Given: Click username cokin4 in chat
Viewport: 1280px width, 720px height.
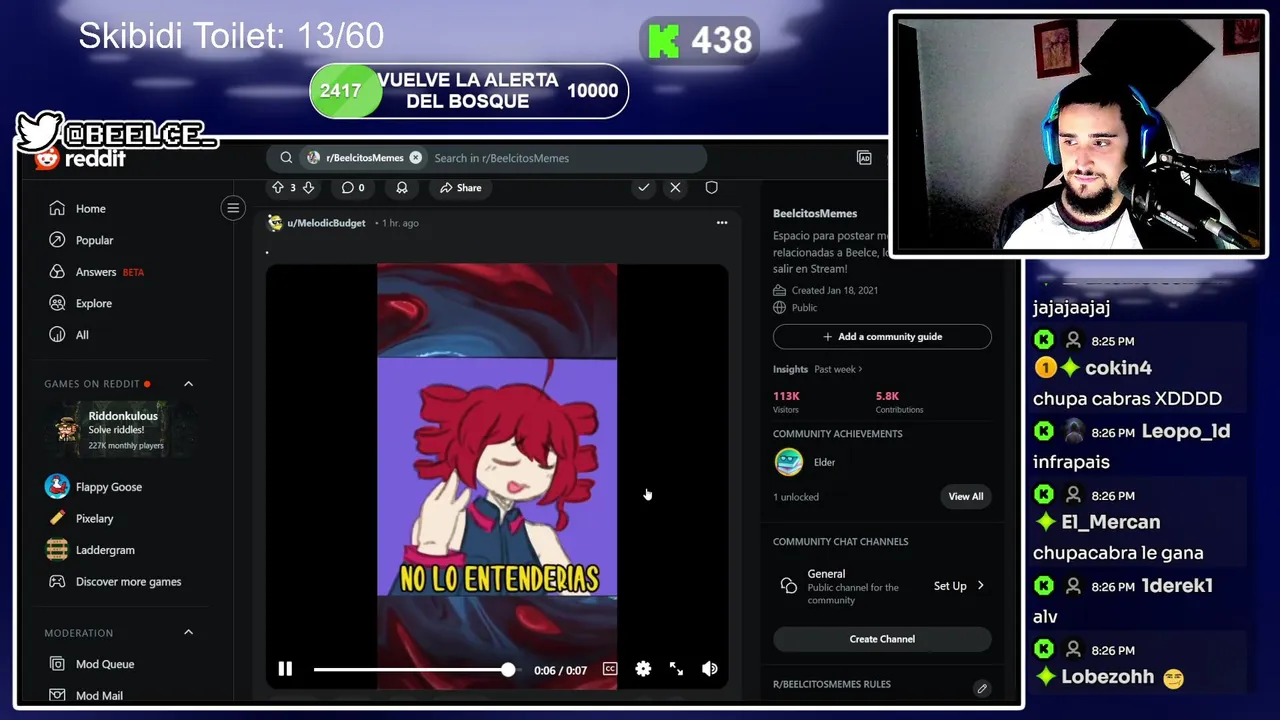Looking at the screenshot, I should coord(1118,368).
